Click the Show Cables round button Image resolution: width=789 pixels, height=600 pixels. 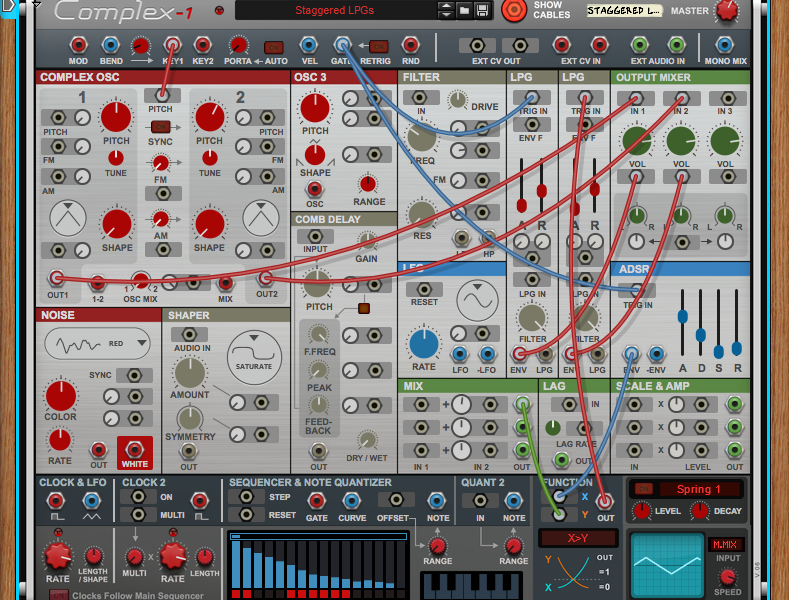coord(514,11)
